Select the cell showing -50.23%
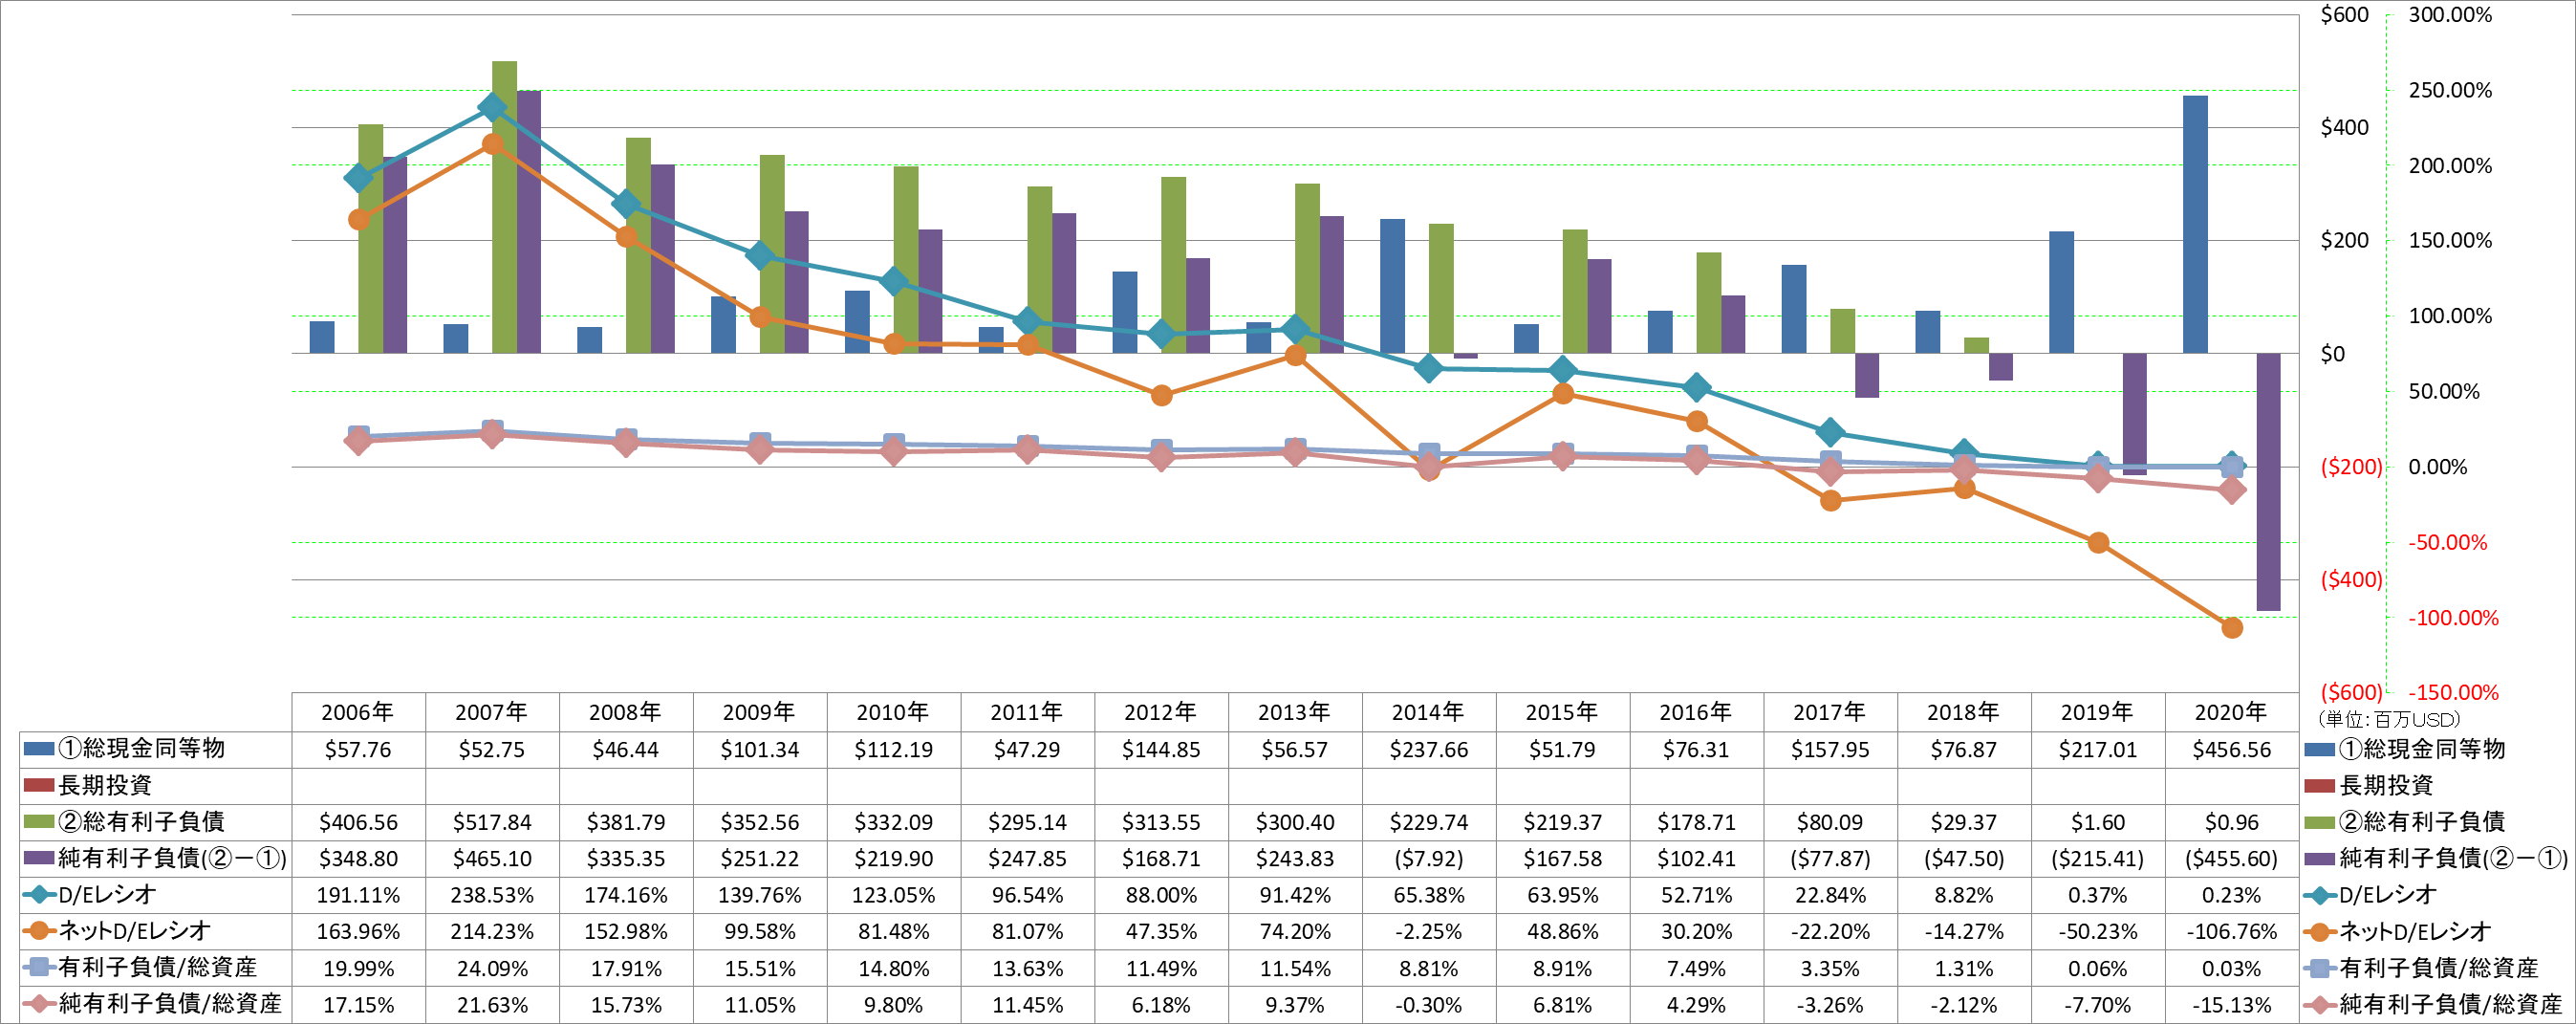 2098,931
